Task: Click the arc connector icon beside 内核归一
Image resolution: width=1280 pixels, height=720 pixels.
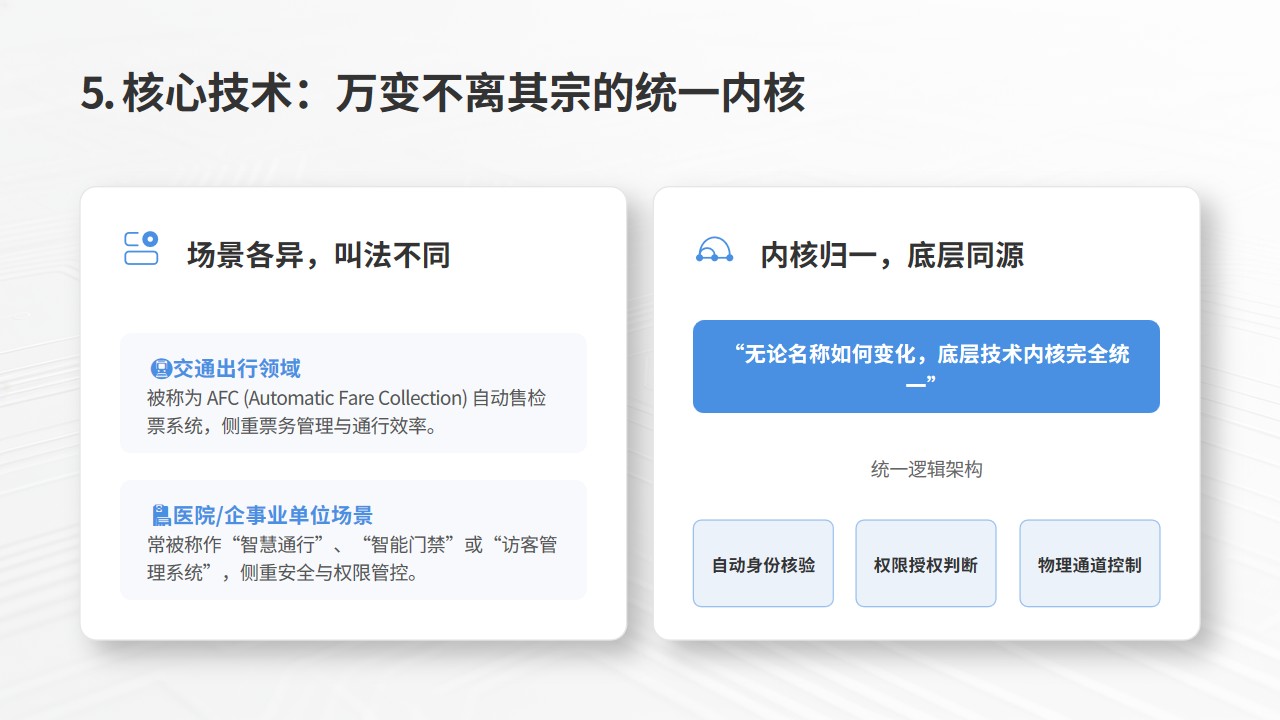Action: click(714, 250)
